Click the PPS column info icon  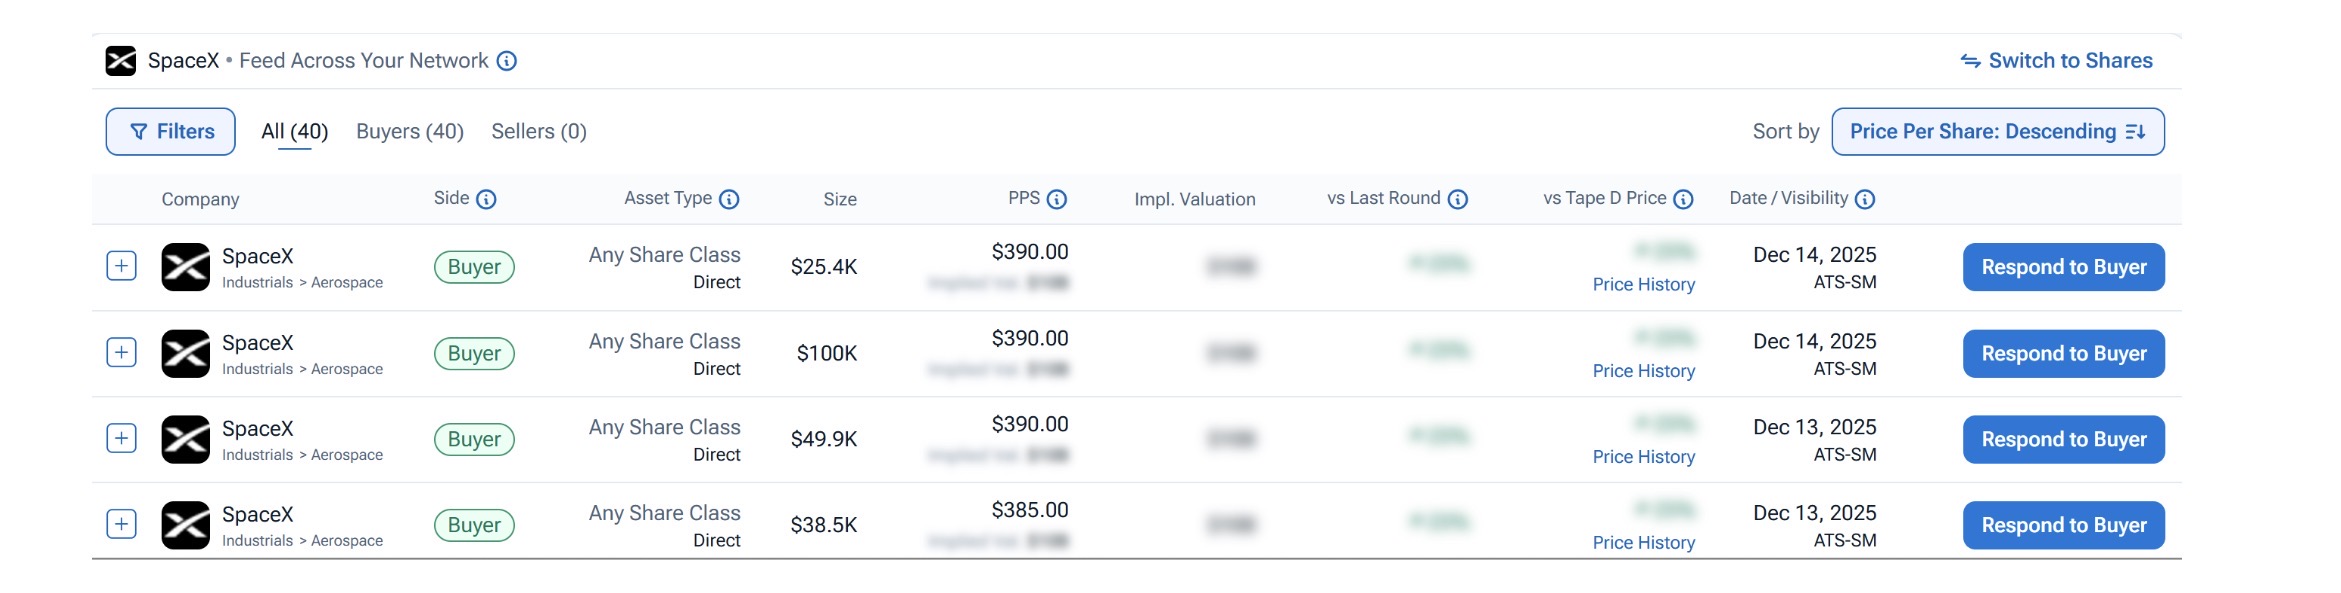click(1056, 199)
